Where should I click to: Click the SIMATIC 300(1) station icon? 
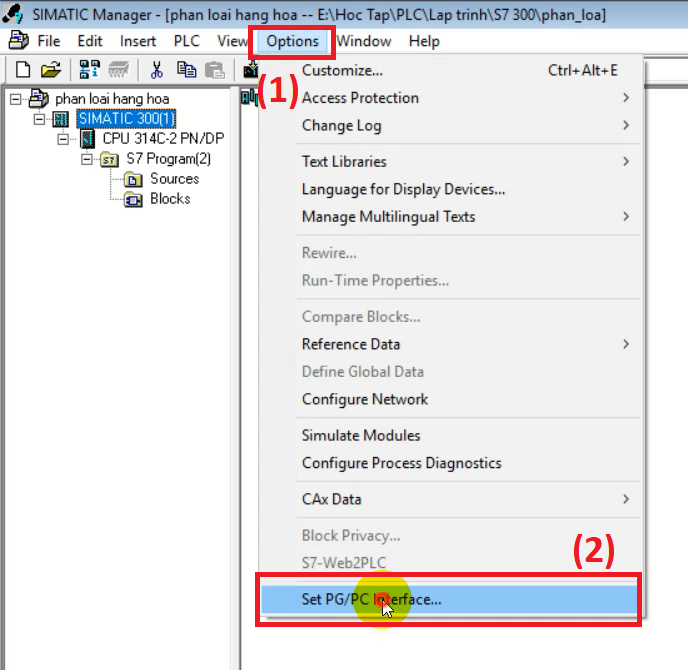coord(61,119)
